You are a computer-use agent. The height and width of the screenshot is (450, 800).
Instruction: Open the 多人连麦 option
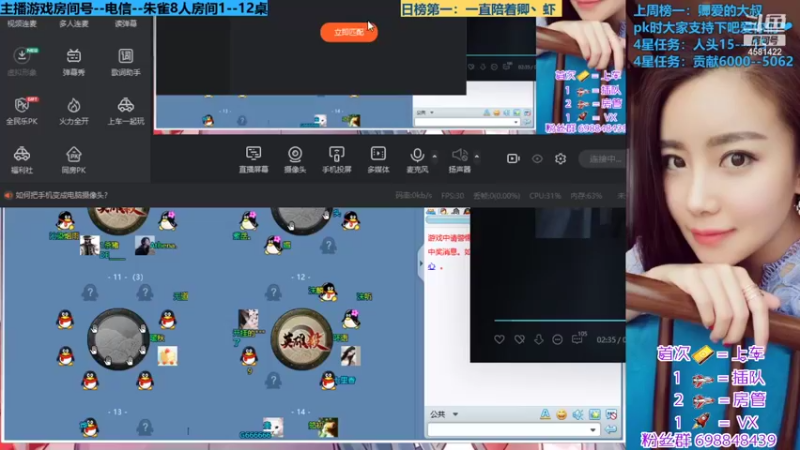pyautogui.click(x=73, y=23)
